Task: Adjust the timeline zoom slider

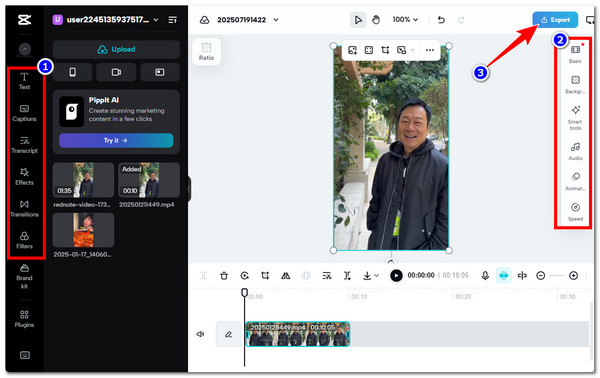Action: click(x=557, y=275)
